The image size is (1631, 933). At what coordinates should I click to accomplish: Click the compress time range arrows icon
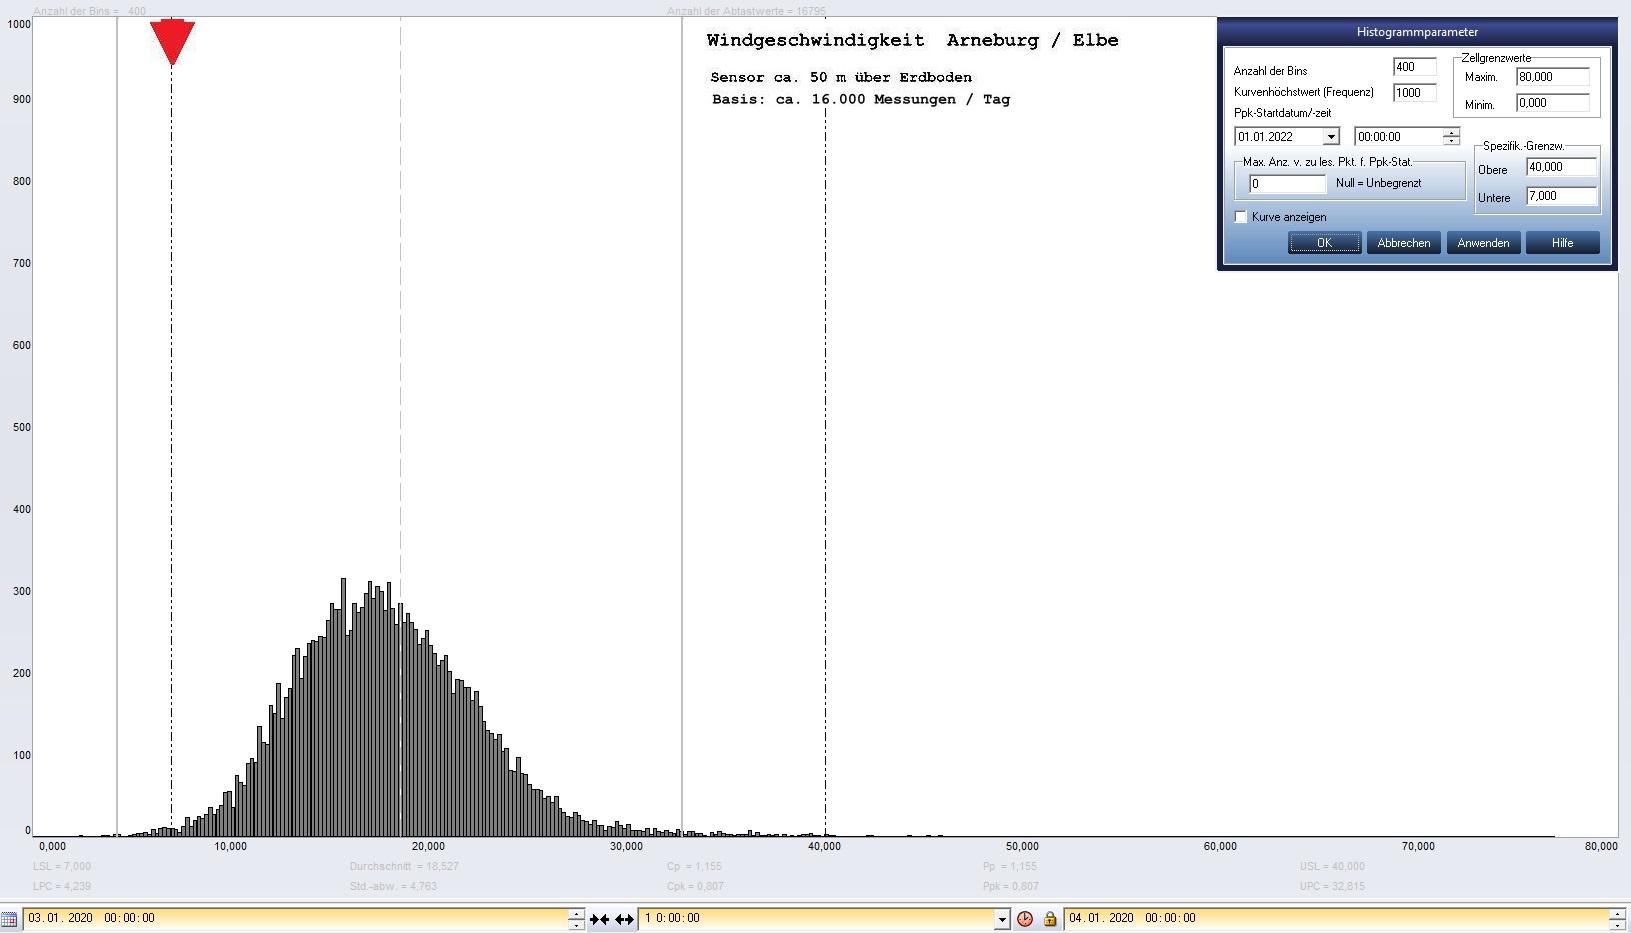point(599,919)
